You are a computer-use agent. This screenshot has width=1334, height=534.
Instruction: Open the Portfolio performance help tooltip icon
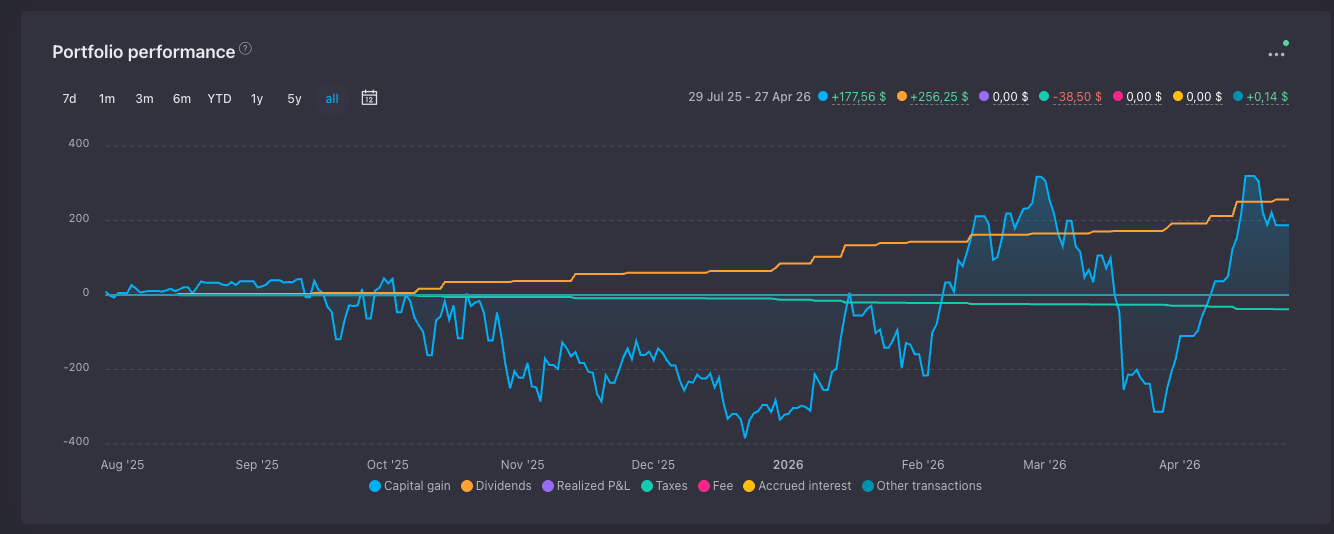[246, 48]
